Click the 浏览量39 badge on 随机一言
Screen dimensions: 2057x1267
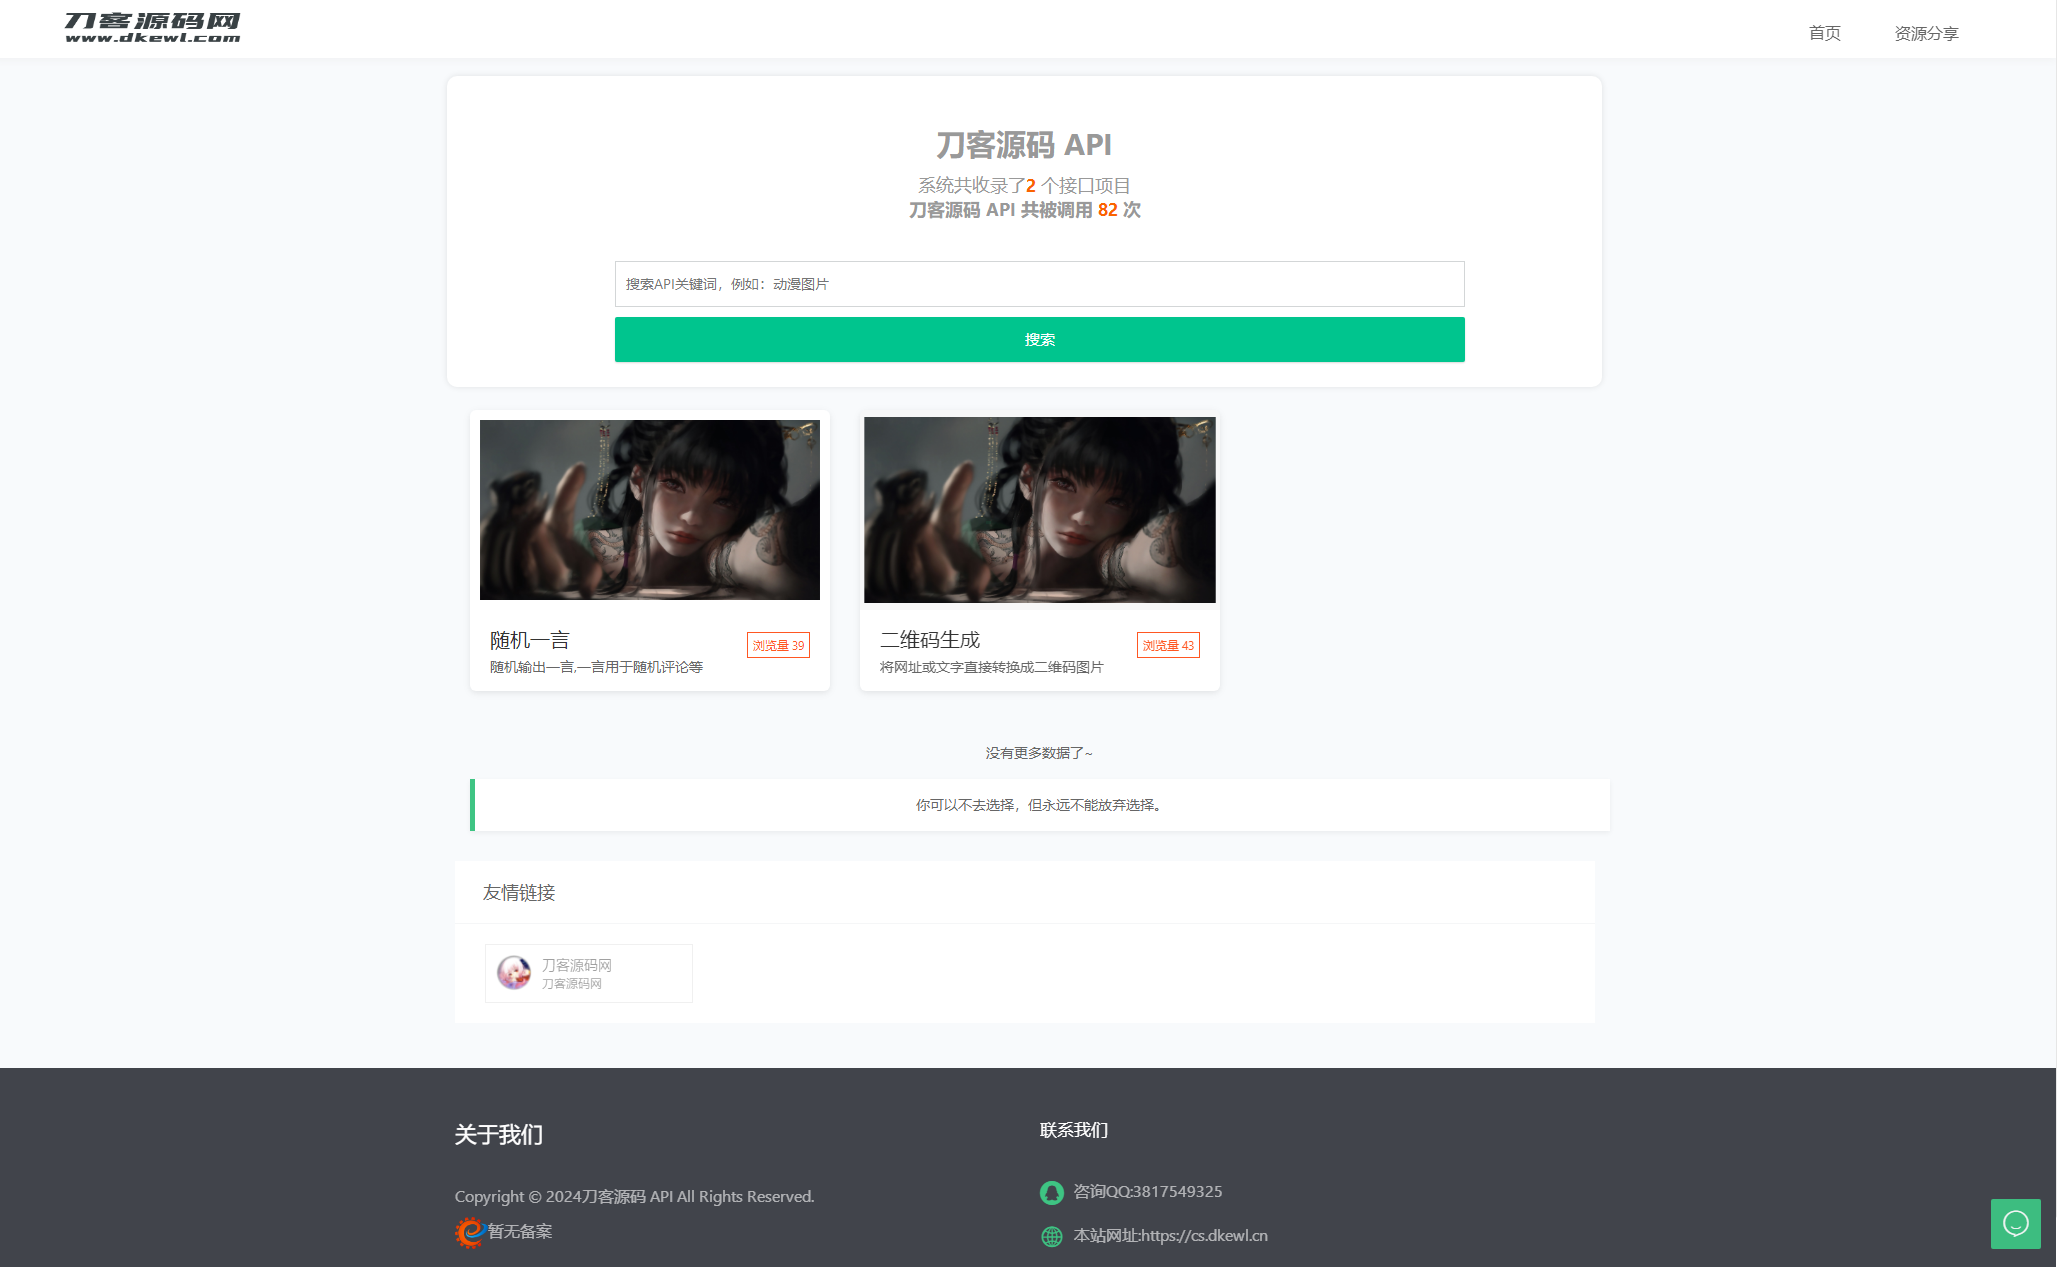(x=779, y=642)
